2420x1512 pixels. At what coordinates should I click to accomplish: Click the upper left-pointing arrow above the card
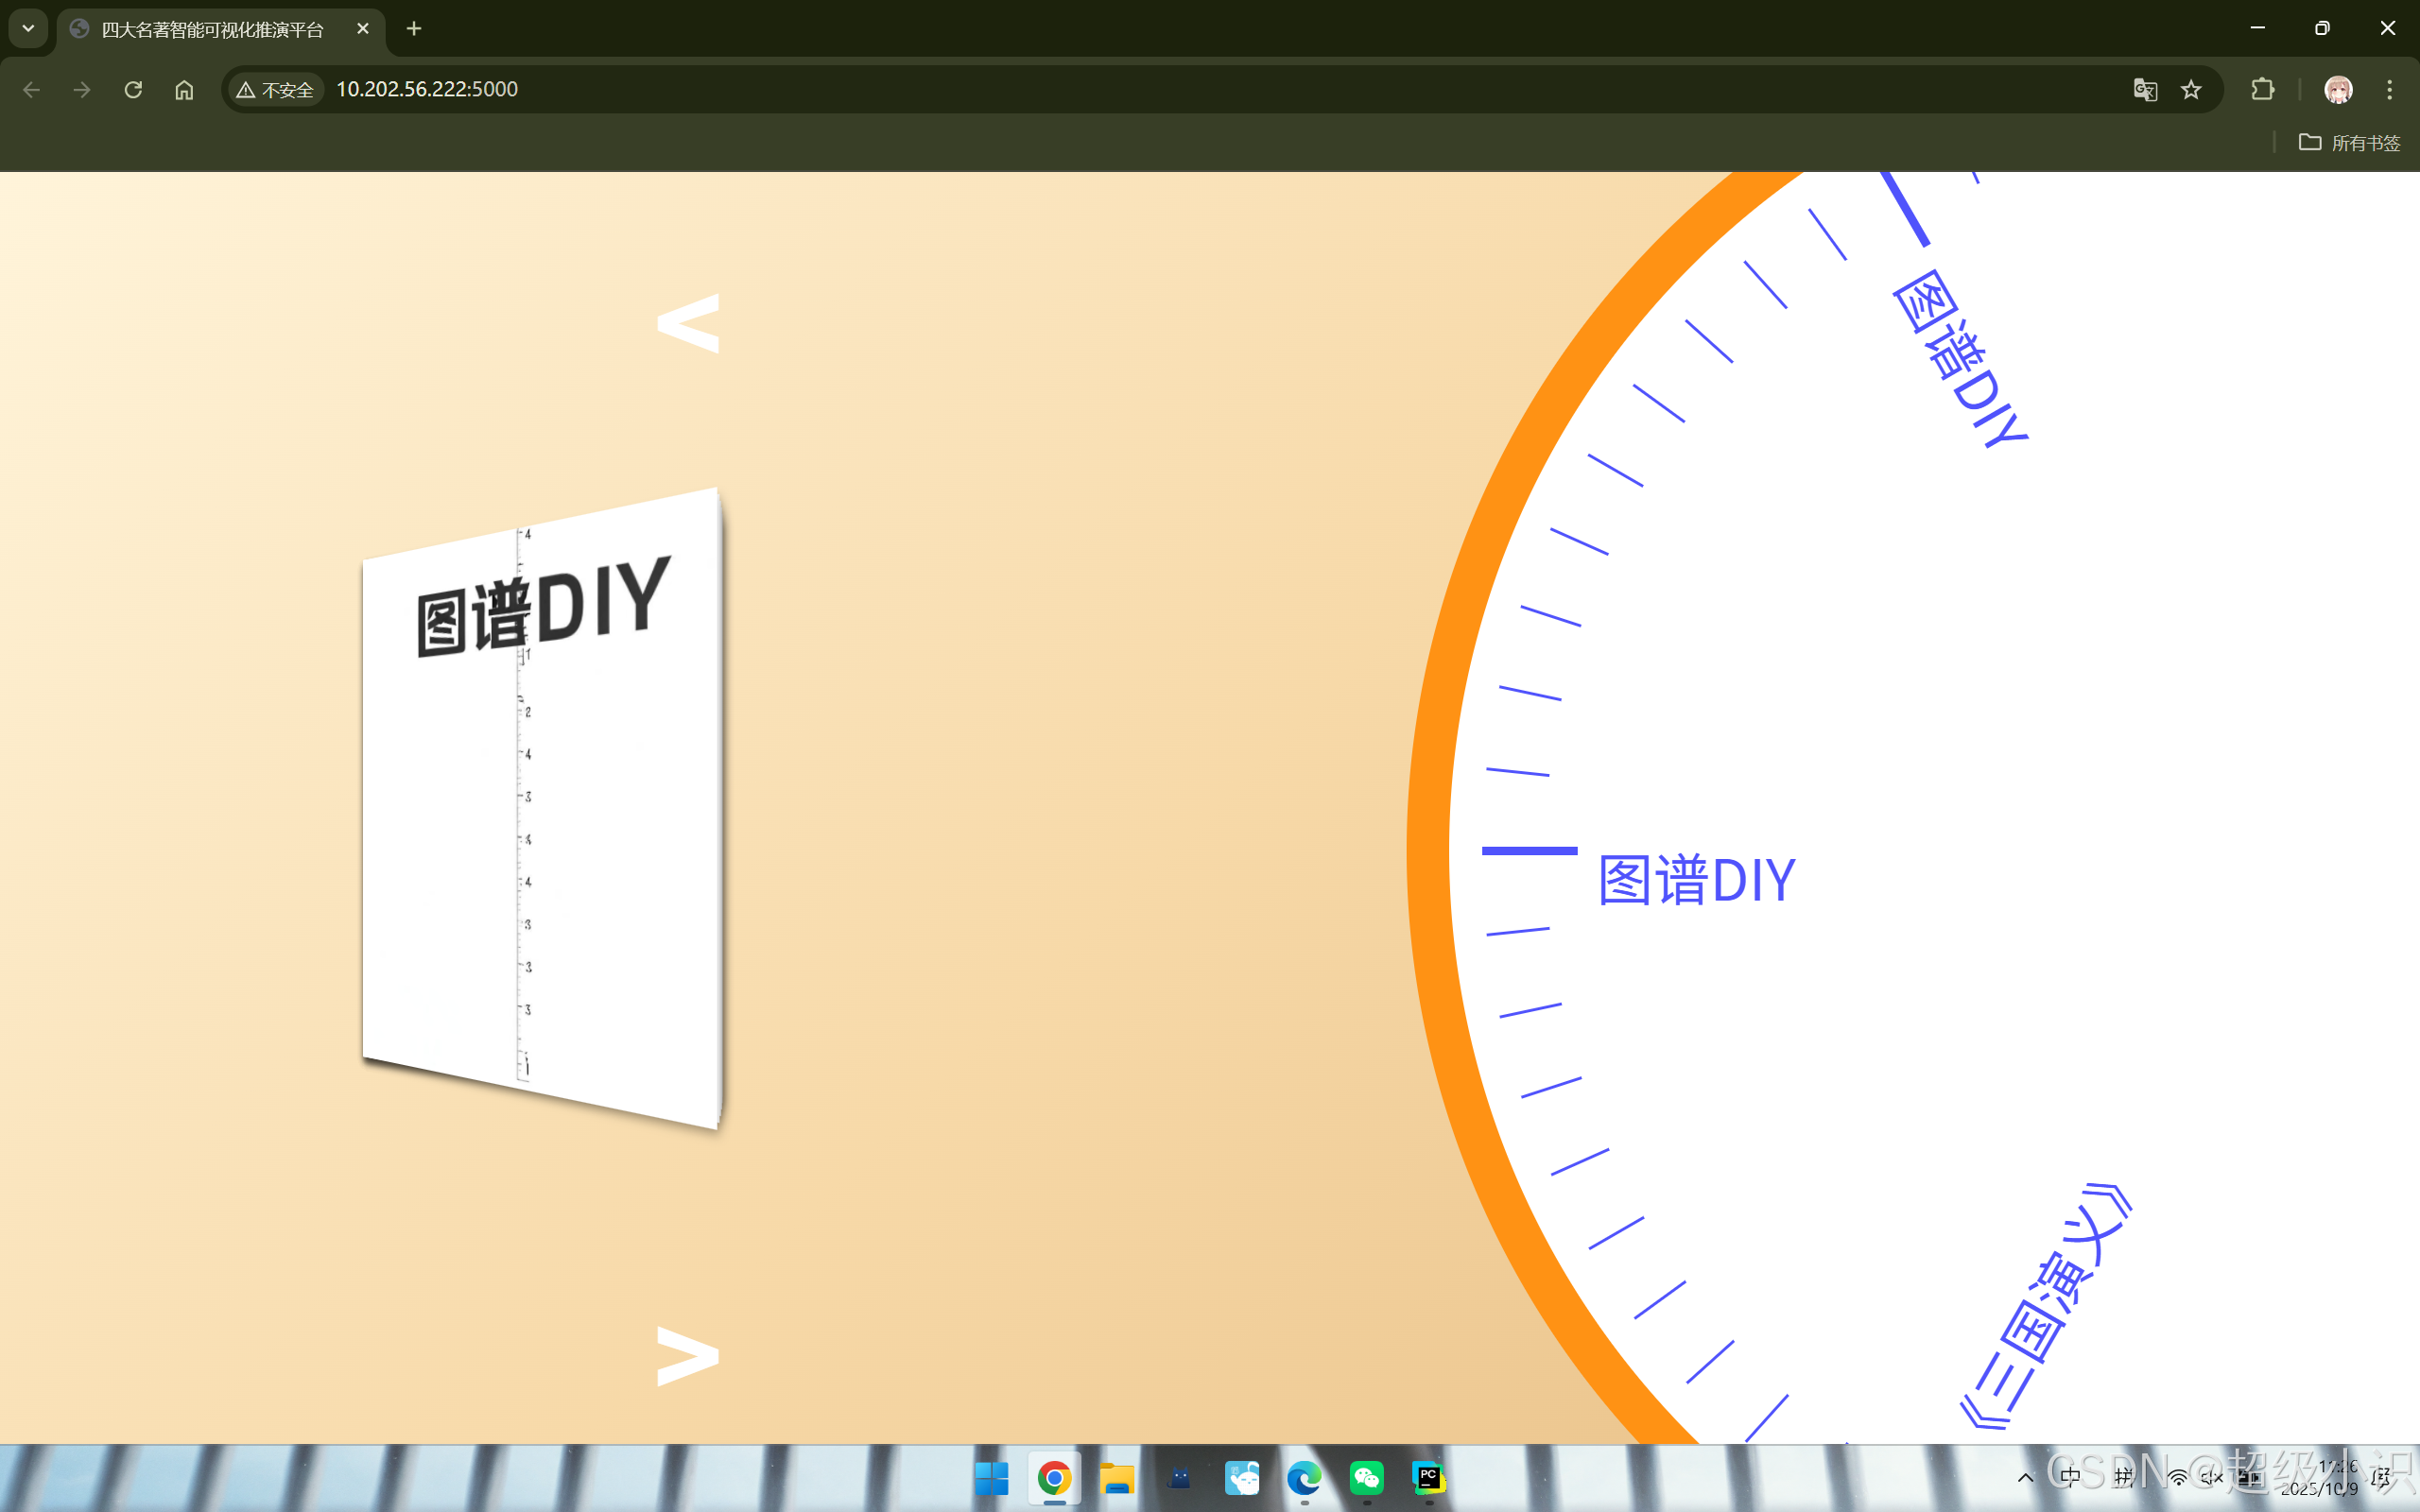coord(688,323)
